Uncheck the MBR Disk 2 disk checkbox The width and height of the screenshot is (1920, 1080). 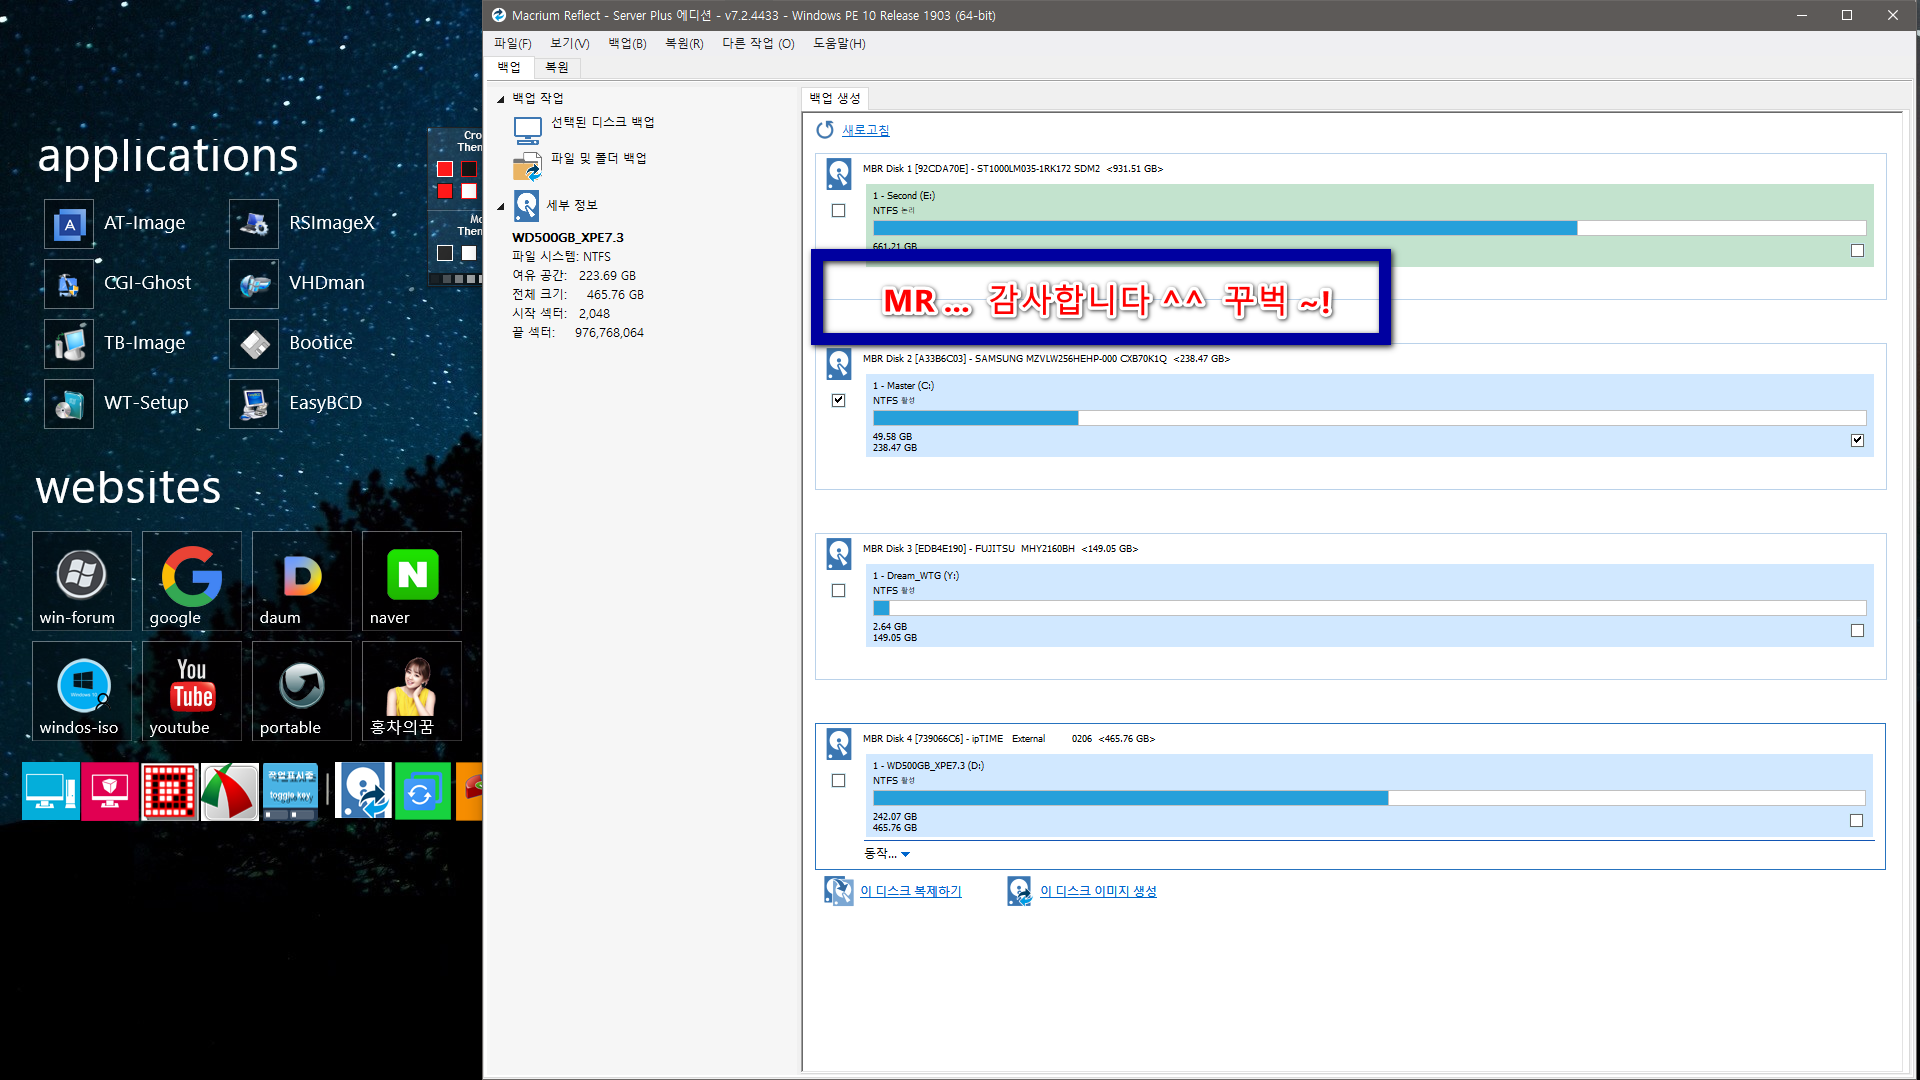838,401
